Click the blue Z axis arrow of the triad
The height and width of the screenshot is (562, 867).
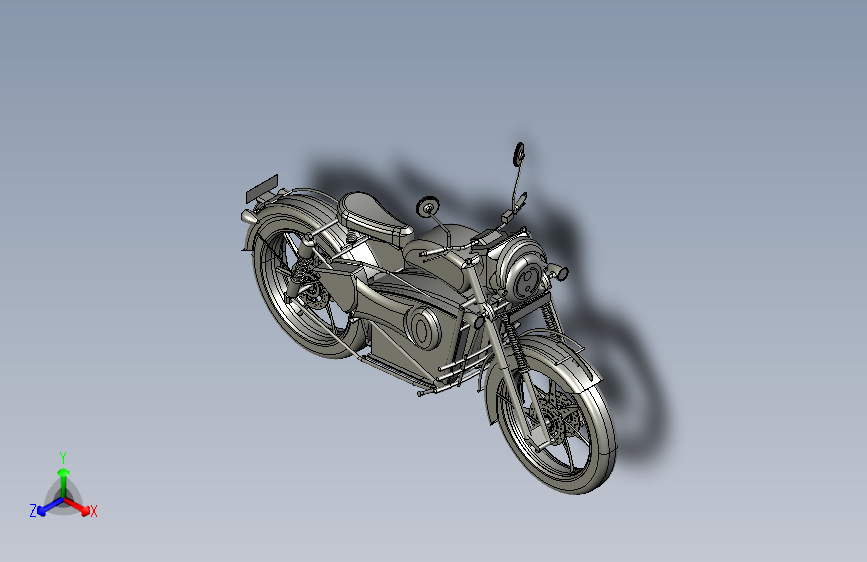[x=50, y=506]
